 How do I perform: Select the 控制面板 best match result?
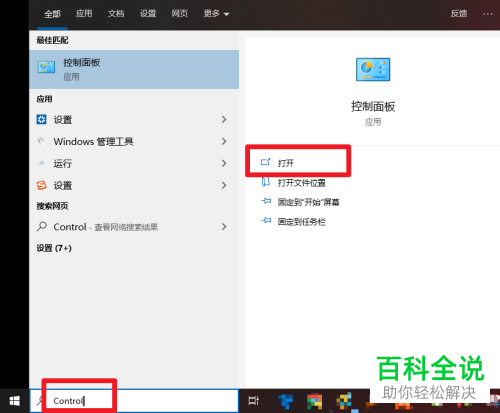[x=134, y=69]
